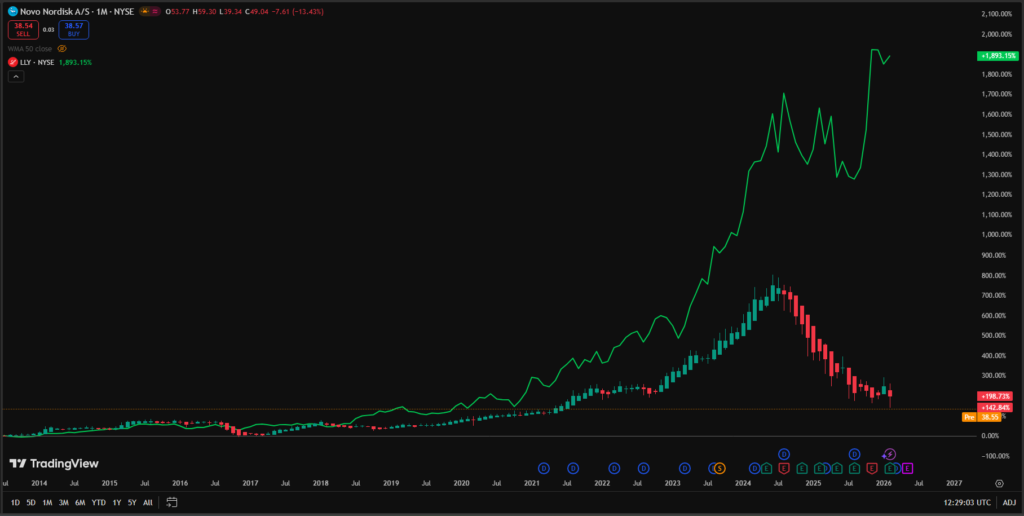1024x516 pixels.
Task: Click the 1,000.00% price axis label
Action: tap(997, 234)
